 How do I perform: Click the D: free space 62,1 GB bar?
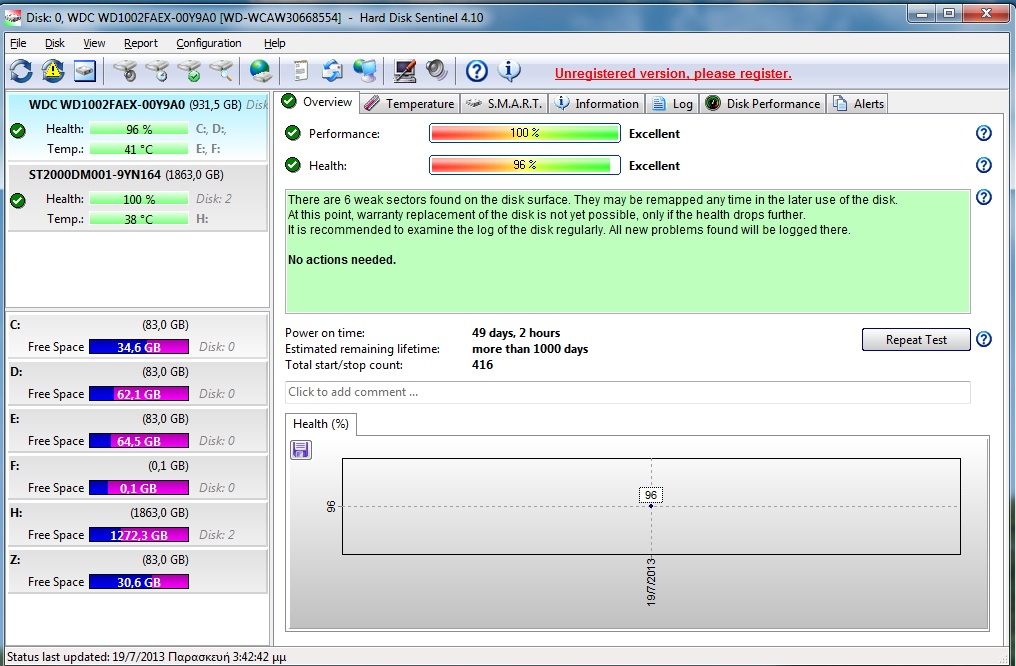pos(139,394)
